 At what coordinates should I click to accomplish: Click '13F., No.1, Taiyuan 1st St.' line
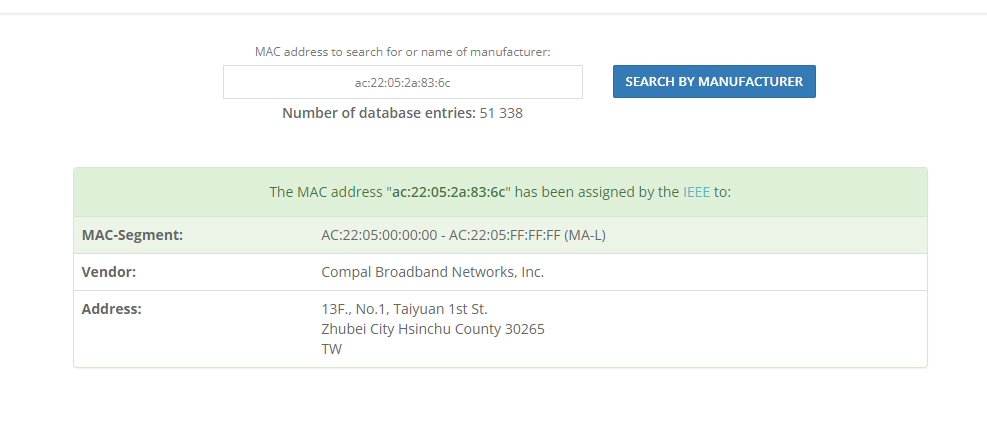[x=404, y=309]
